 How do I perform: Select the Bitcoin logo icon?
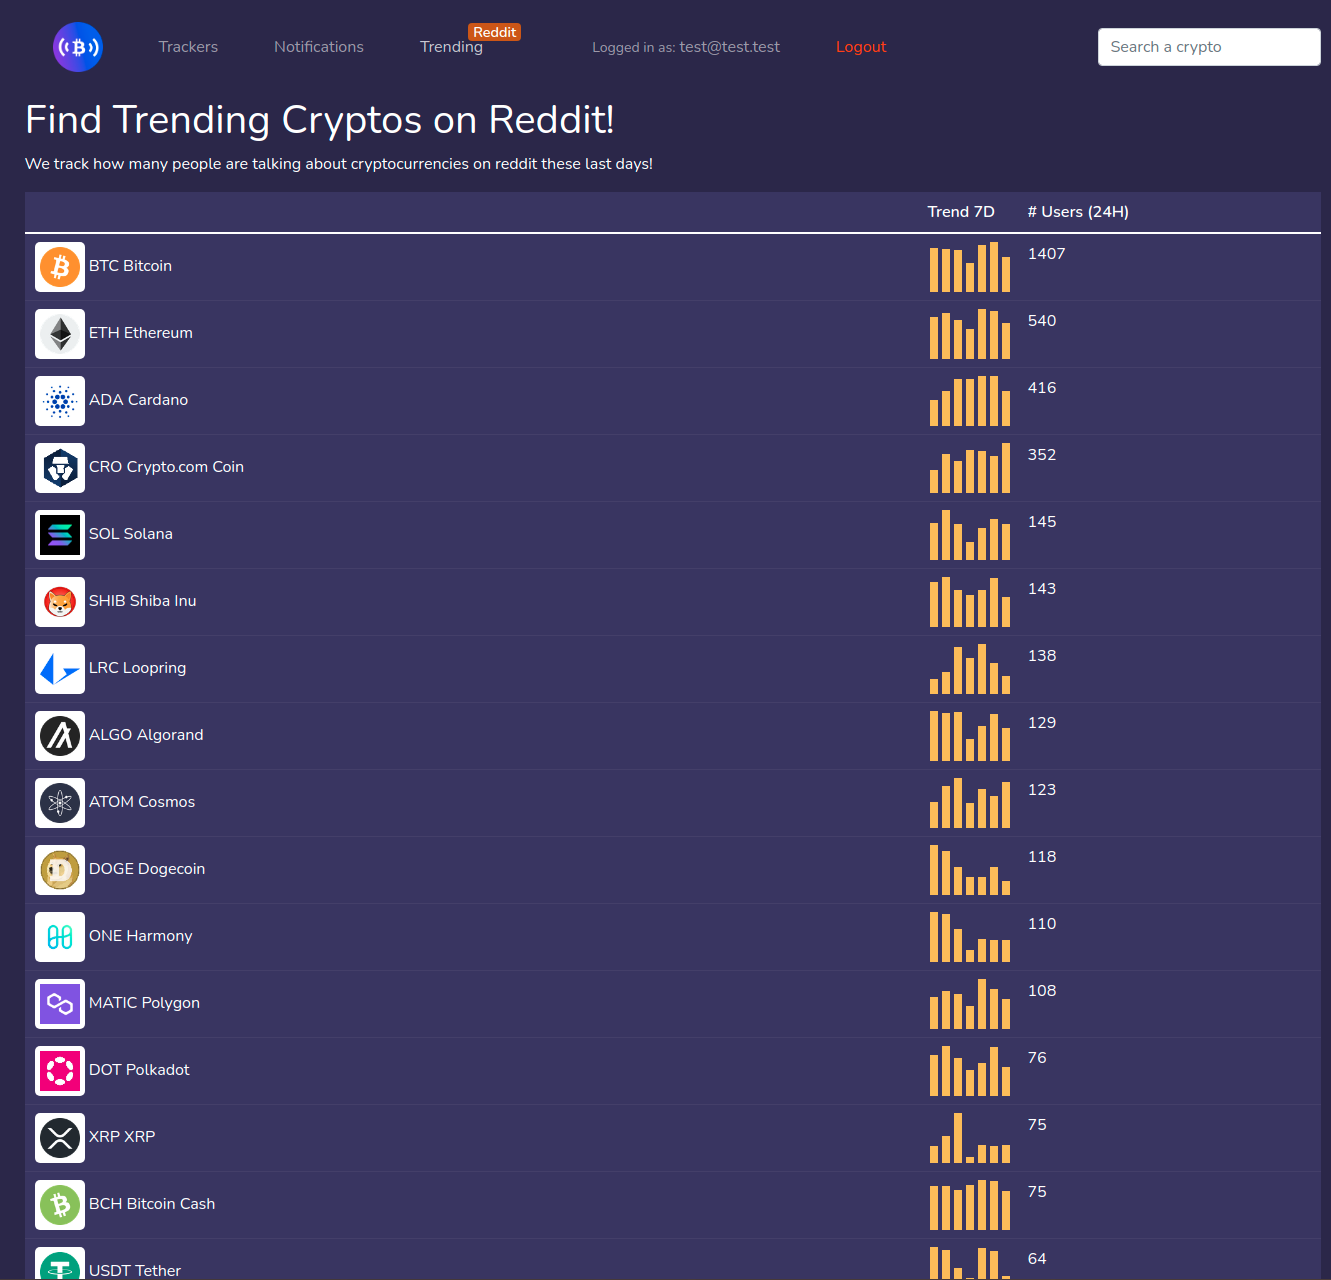pos(59,267)
